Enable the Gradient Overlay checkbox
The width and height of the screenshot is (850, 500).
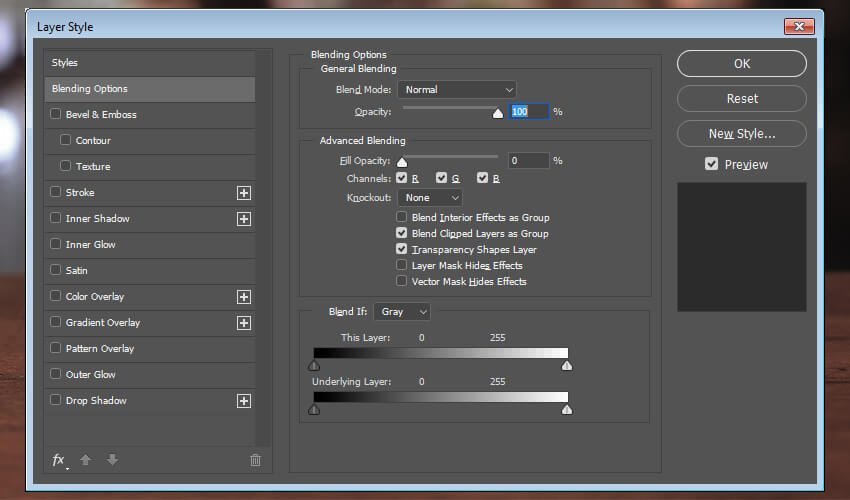(x=55, y=322)
